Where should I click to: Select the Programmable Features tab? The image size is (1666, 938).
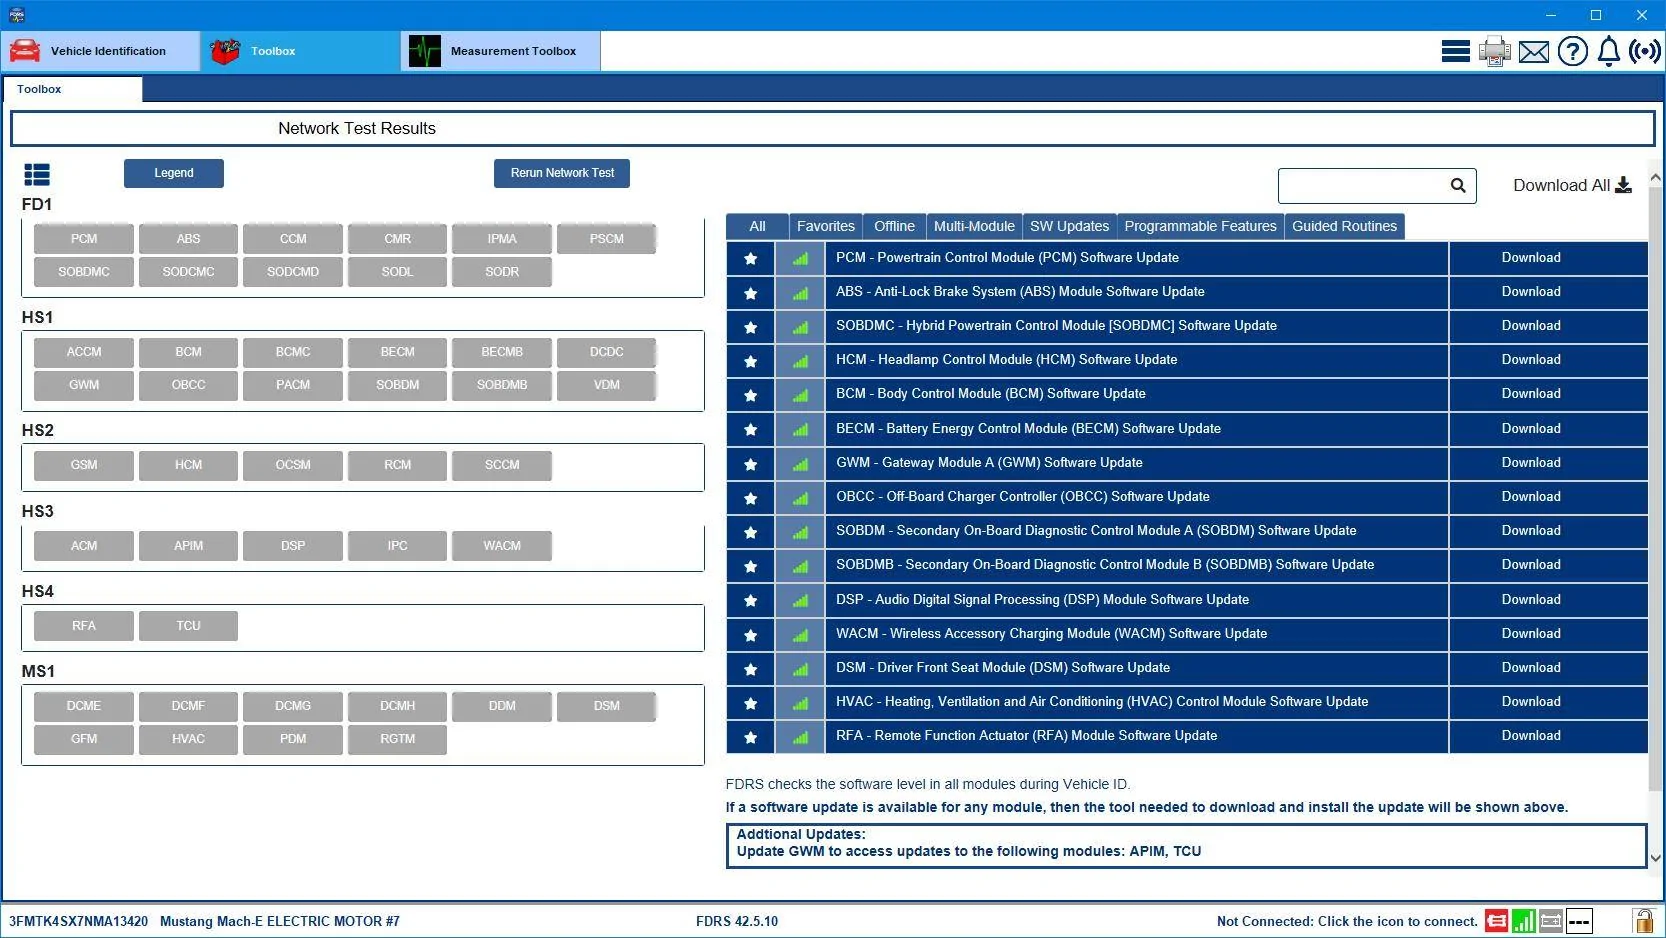pos(1200,226)
